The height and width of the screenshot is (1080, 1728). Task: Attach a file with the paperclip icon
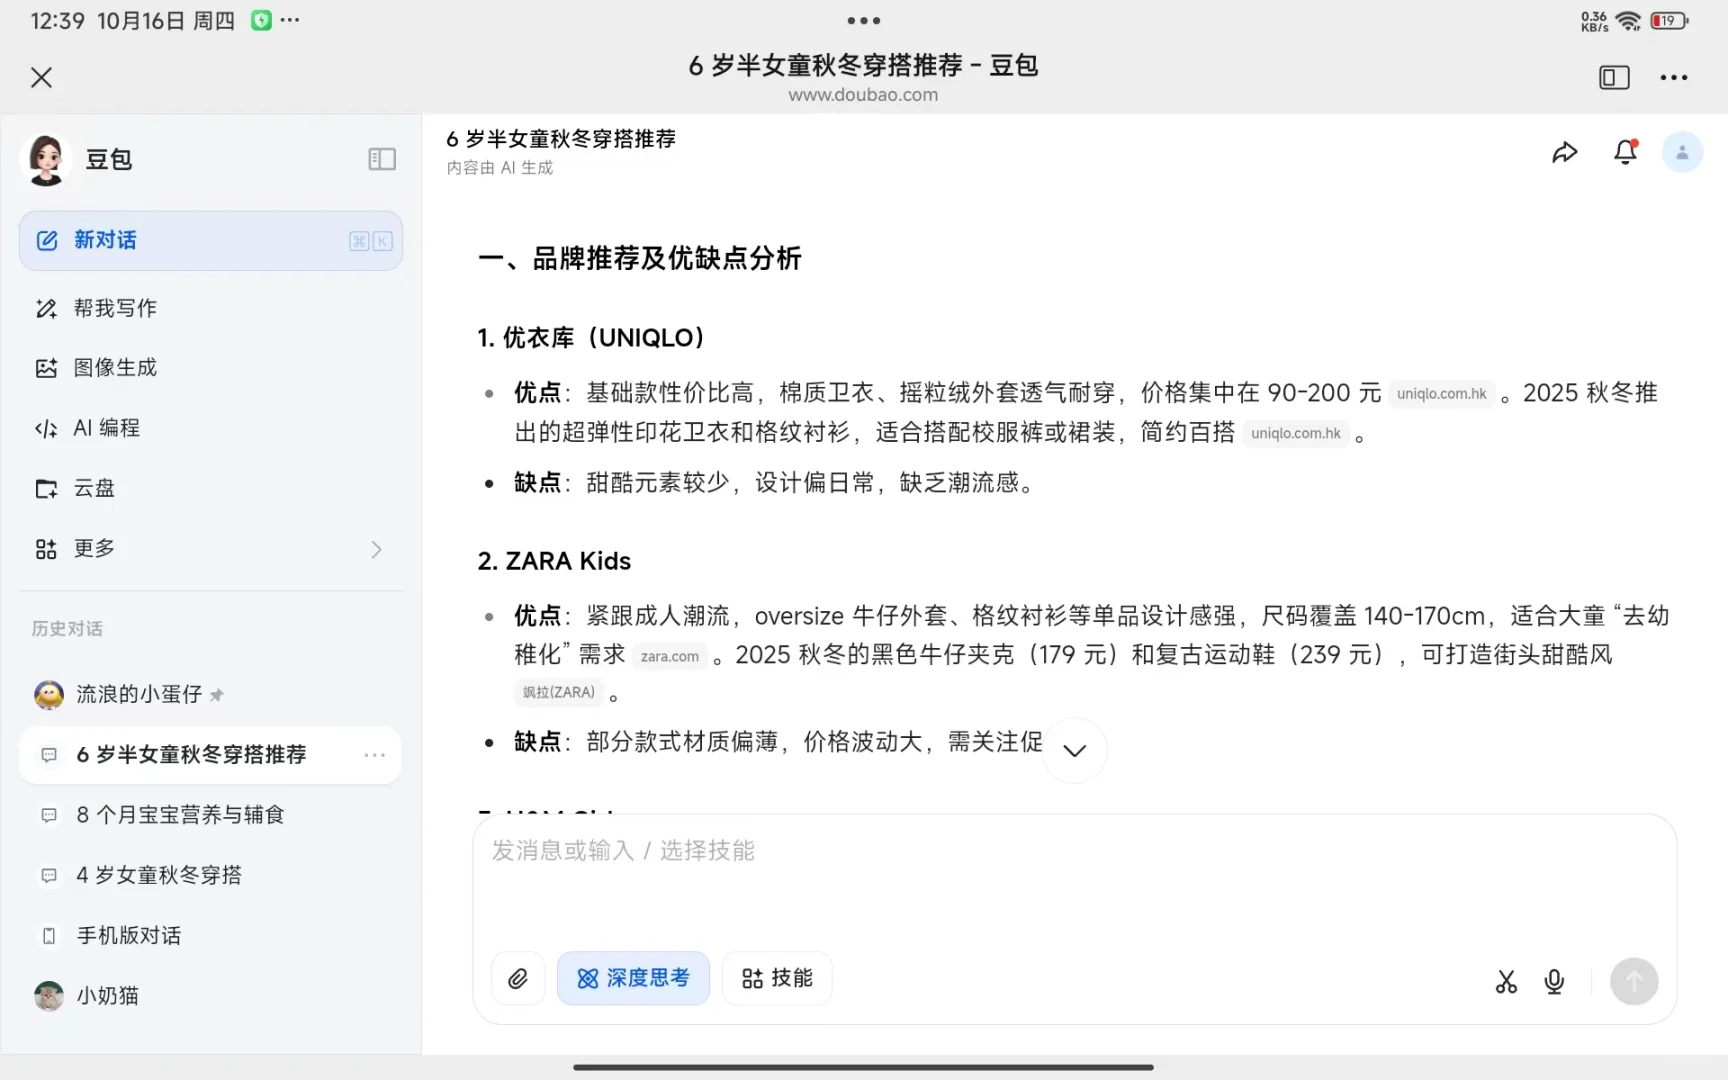point(518,979)
